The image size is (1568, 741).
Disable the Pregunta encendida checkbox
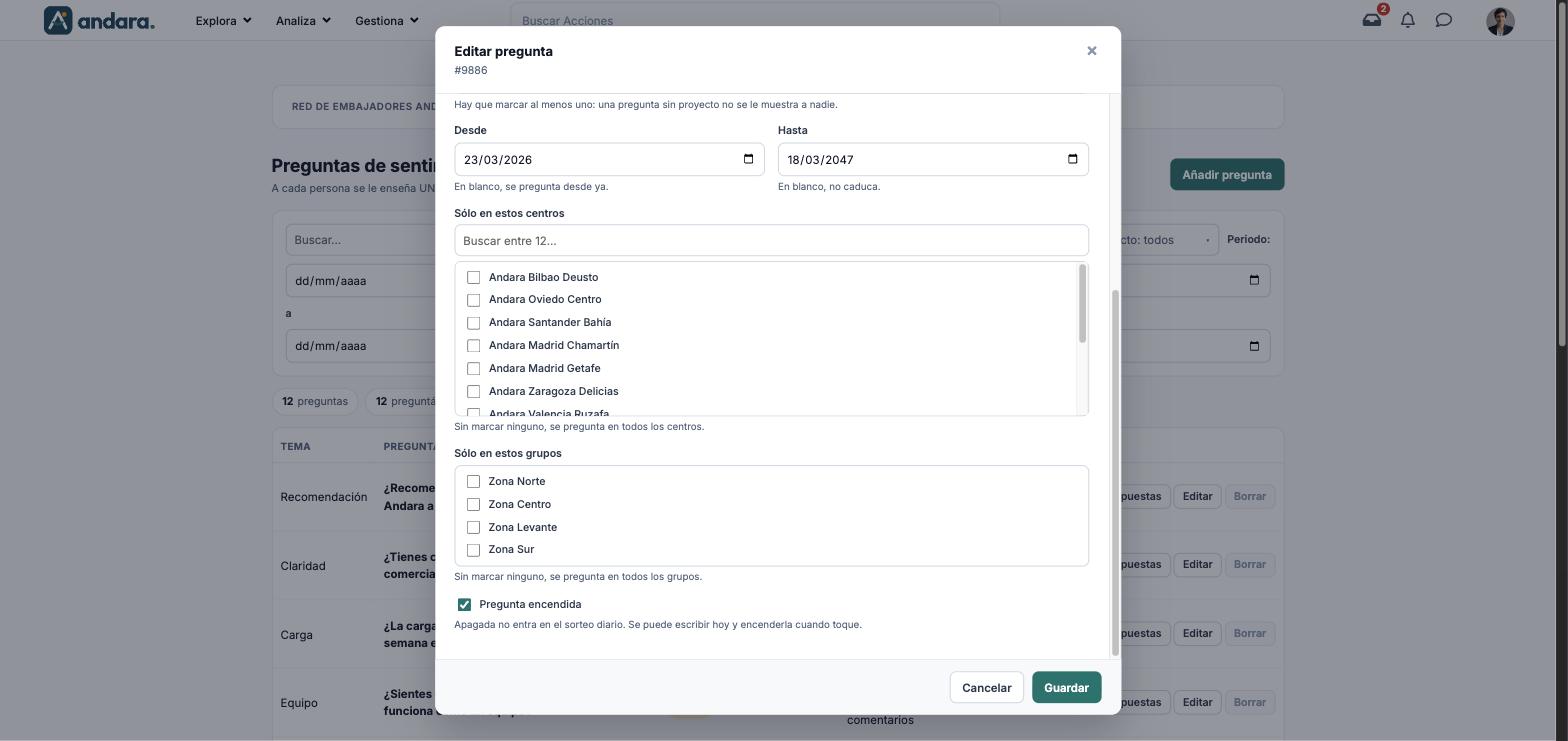[464, 604]
